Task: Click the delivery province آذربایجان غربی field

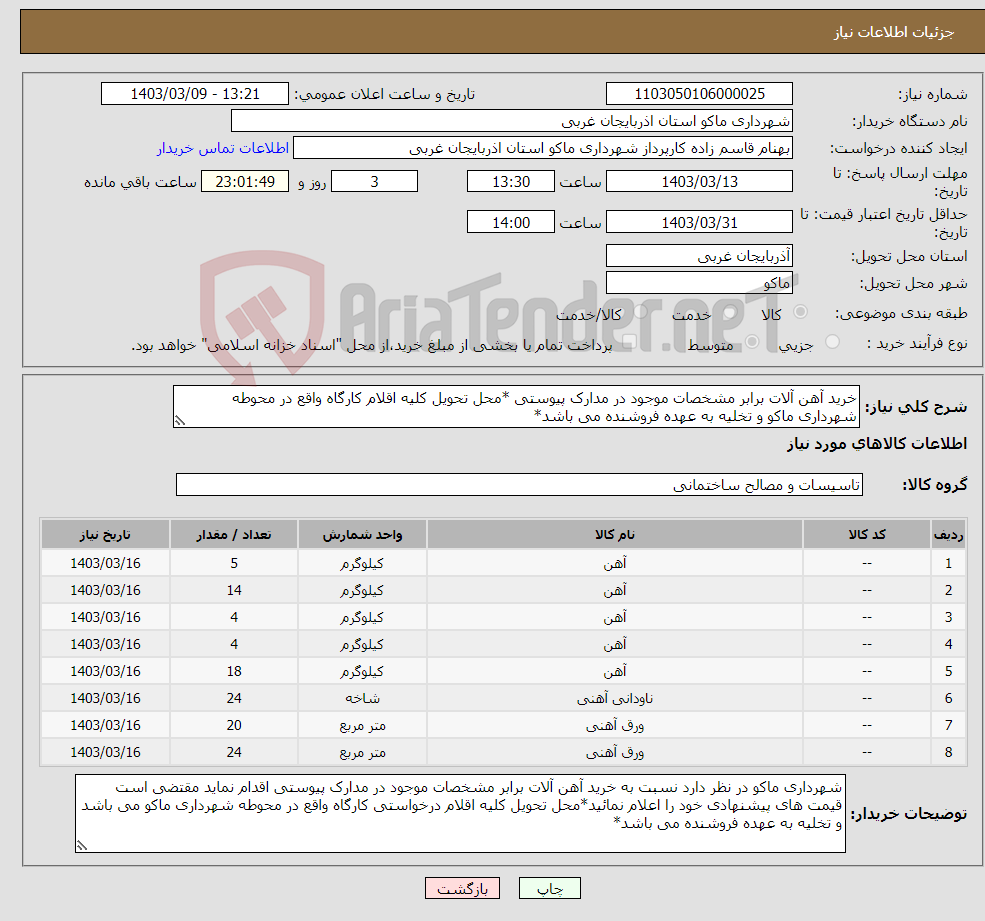Action: pyautogui.click(x=699, y=256)
